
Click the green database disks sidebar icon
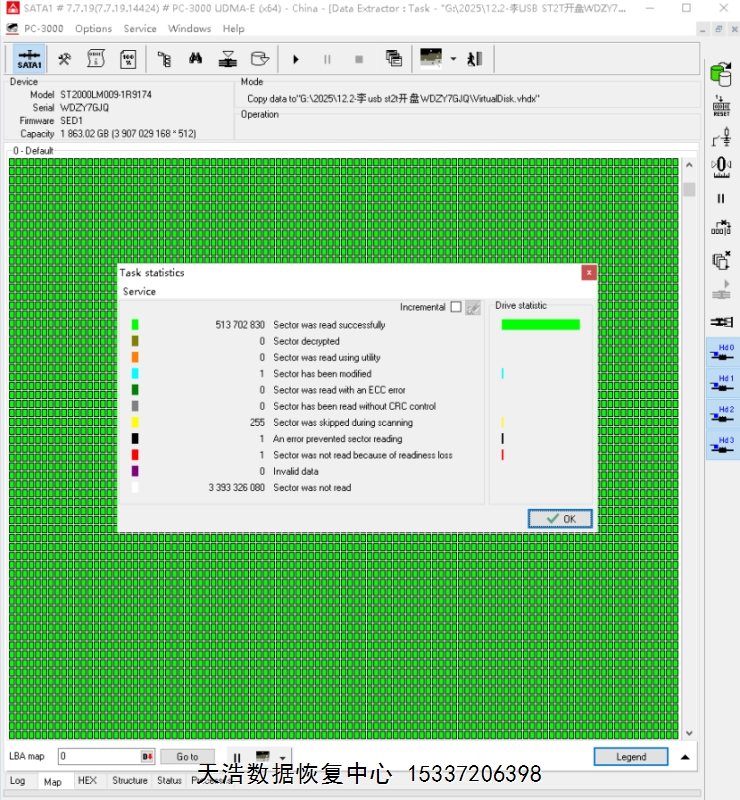pos(720,75)
